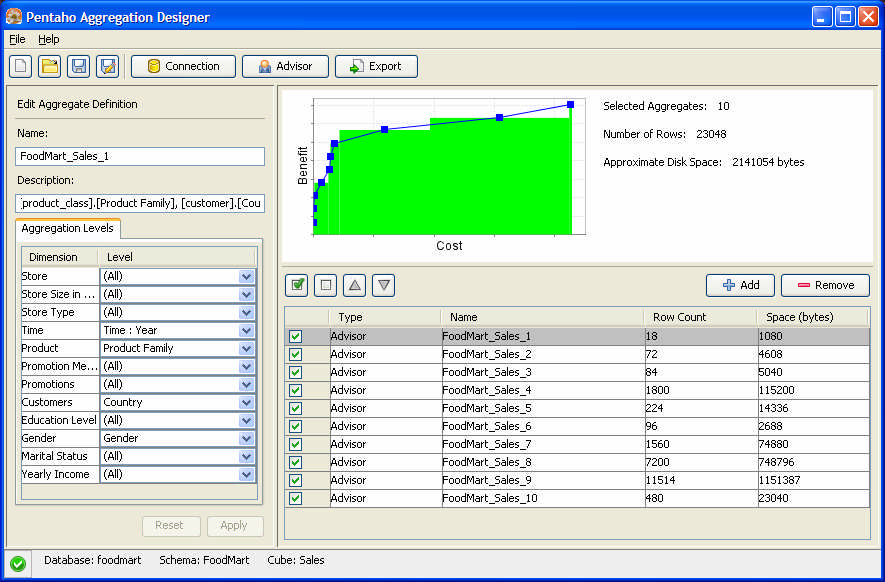The width and height of the screenshot is (885, 582).
Task: Click the Open folder toolbar icon
Action: pos(50,67)
